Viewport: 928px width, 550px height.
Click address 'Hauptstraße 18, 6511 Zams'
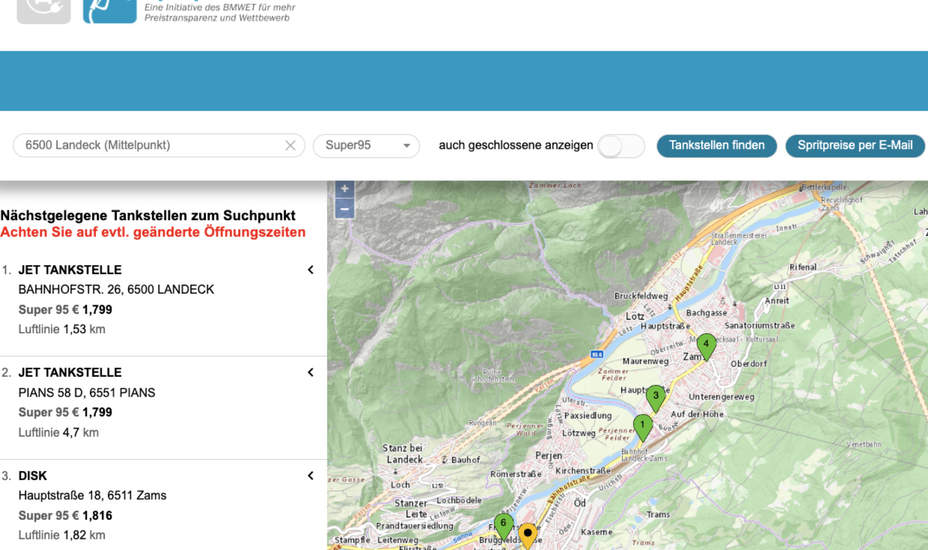tap(92, 496)
